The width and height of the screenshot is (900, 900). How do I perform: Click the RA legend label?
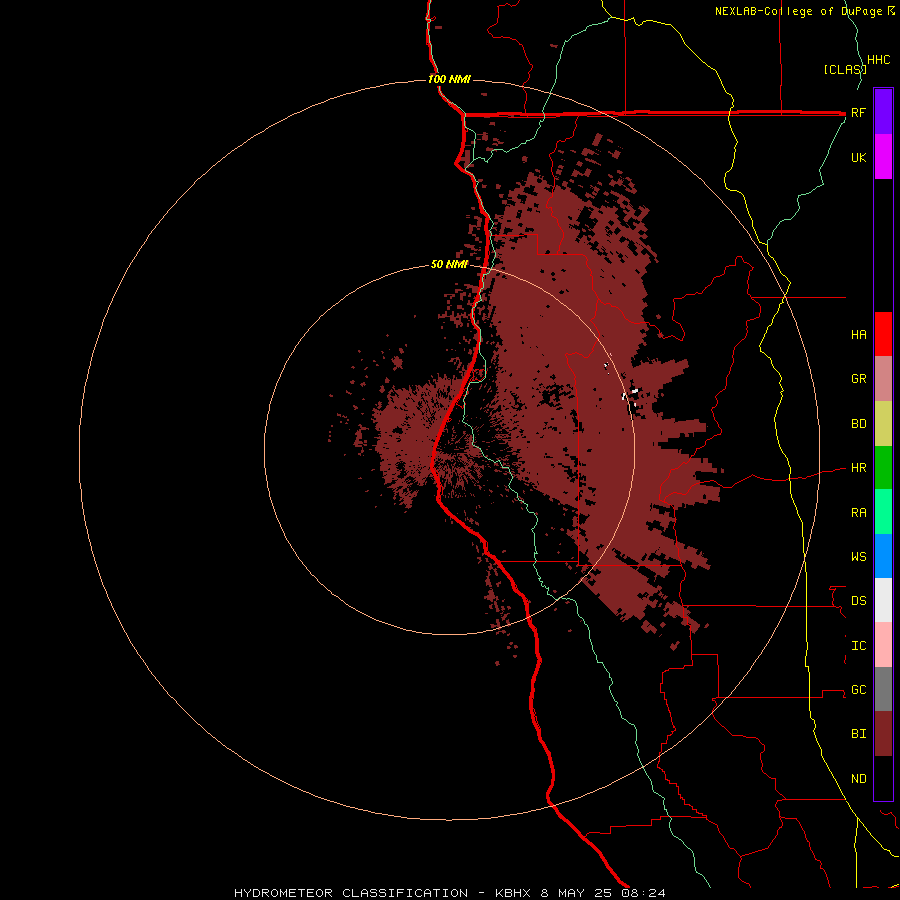click(x=858, y=513)
